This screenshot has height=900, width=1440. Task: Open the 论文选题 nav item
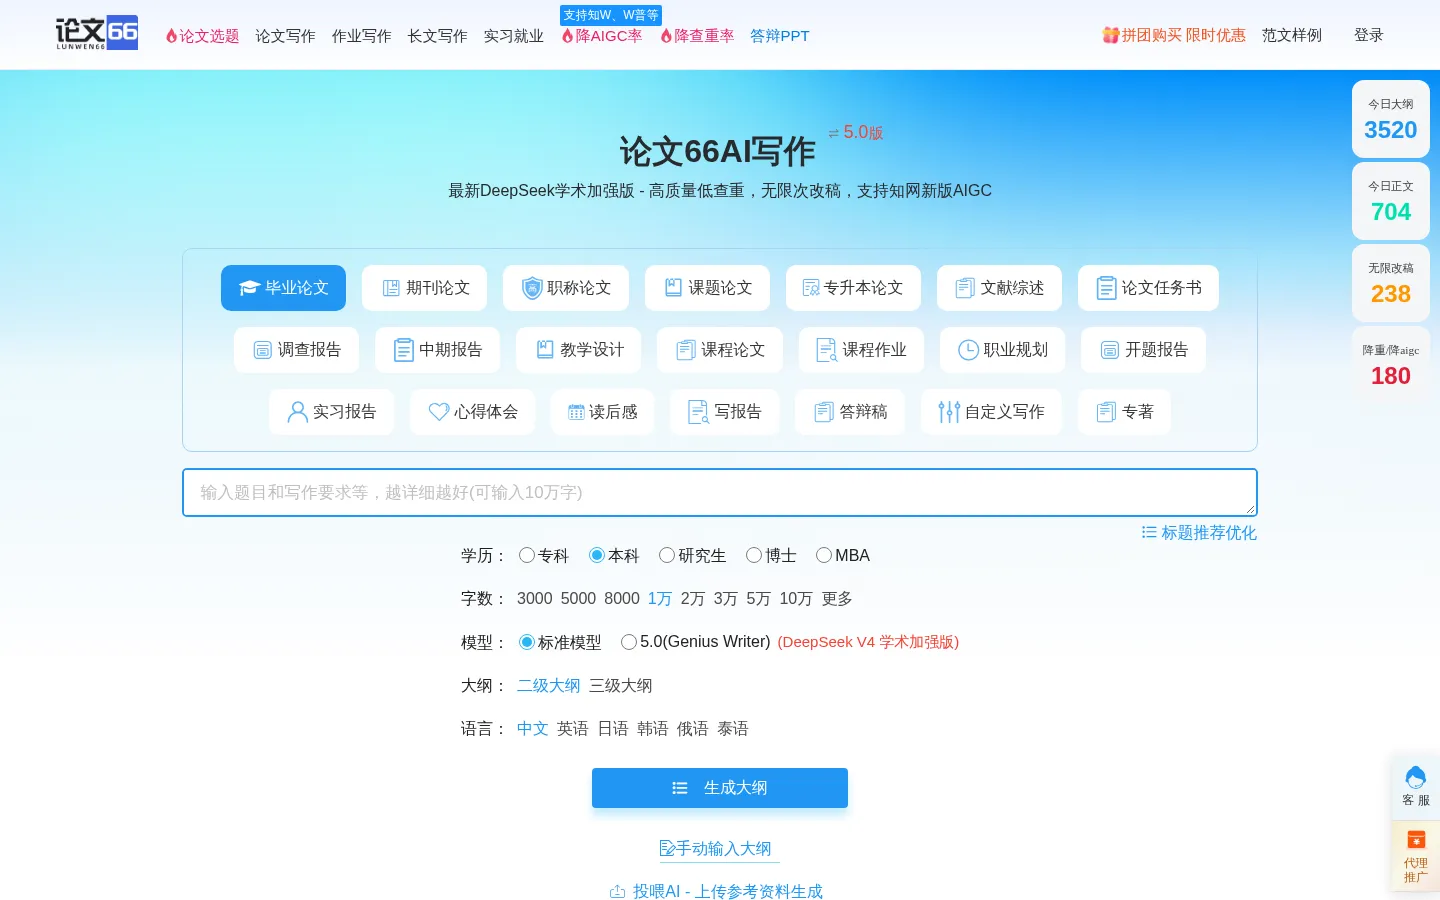[x=202, y=36]
